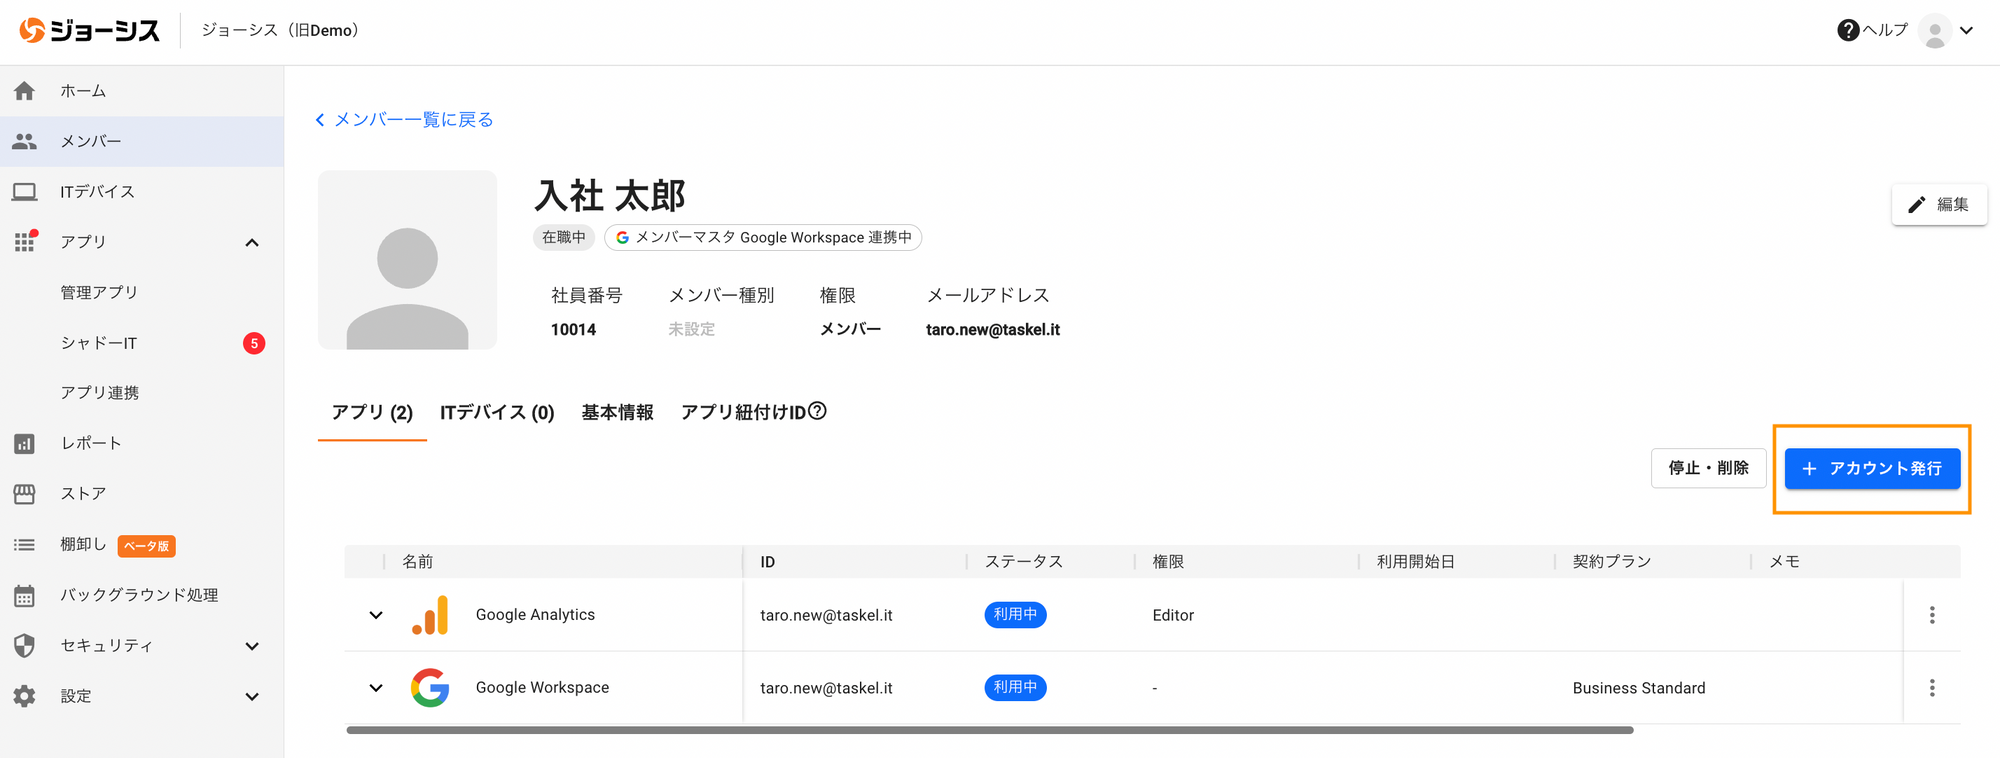Image resolution: width=2000 pixels, height=758 pixels.
Task: Click the Background Processing calendar icon
Action: tap(25, 596)
